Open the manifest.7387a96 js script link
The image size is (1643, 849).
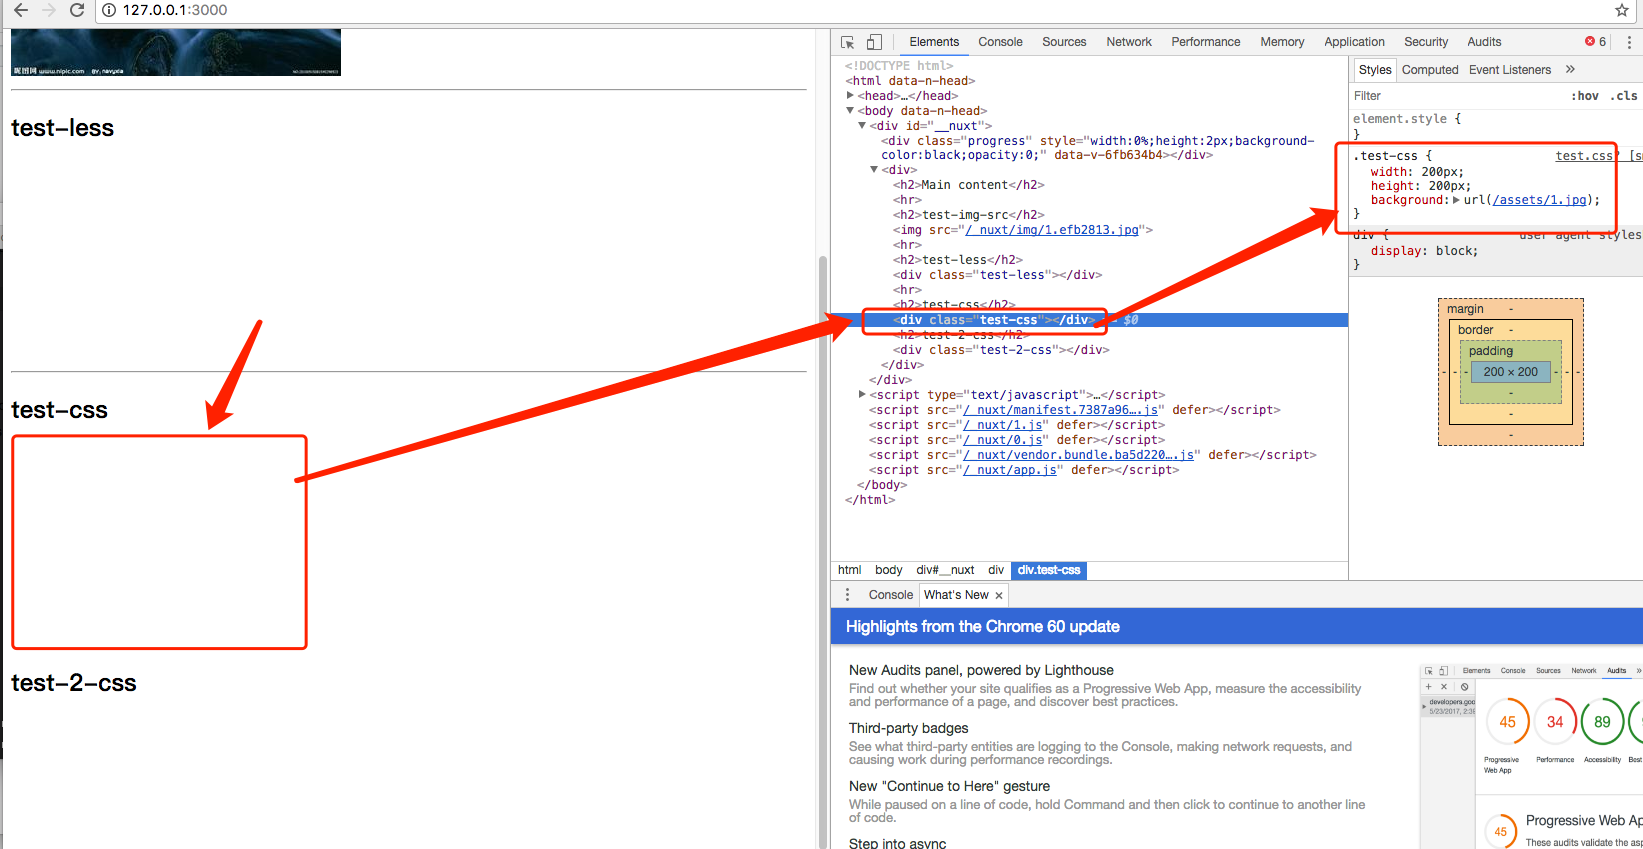(x=1061, y=410)
